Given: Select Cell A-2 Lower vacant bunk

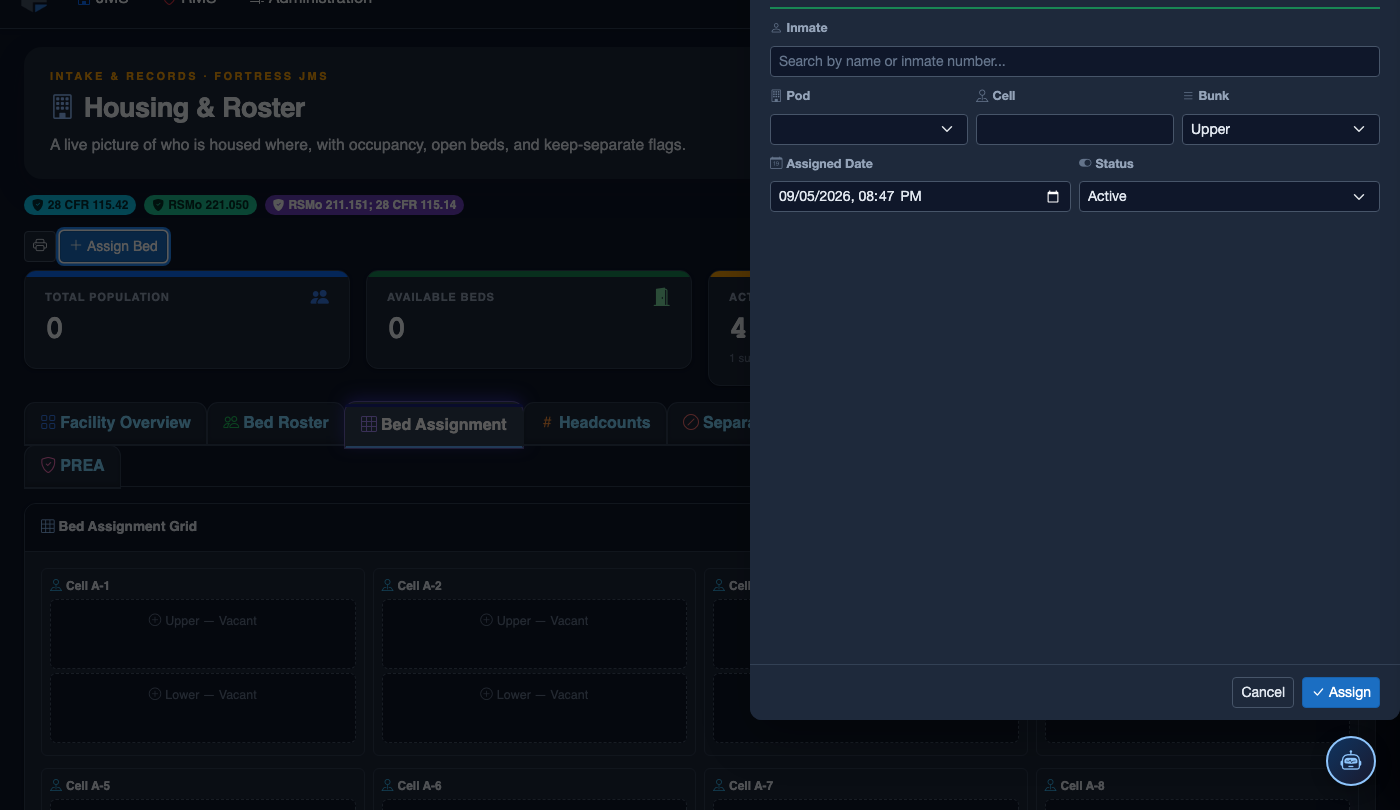Looking at the screenshot, I should [x=535, y=707].
